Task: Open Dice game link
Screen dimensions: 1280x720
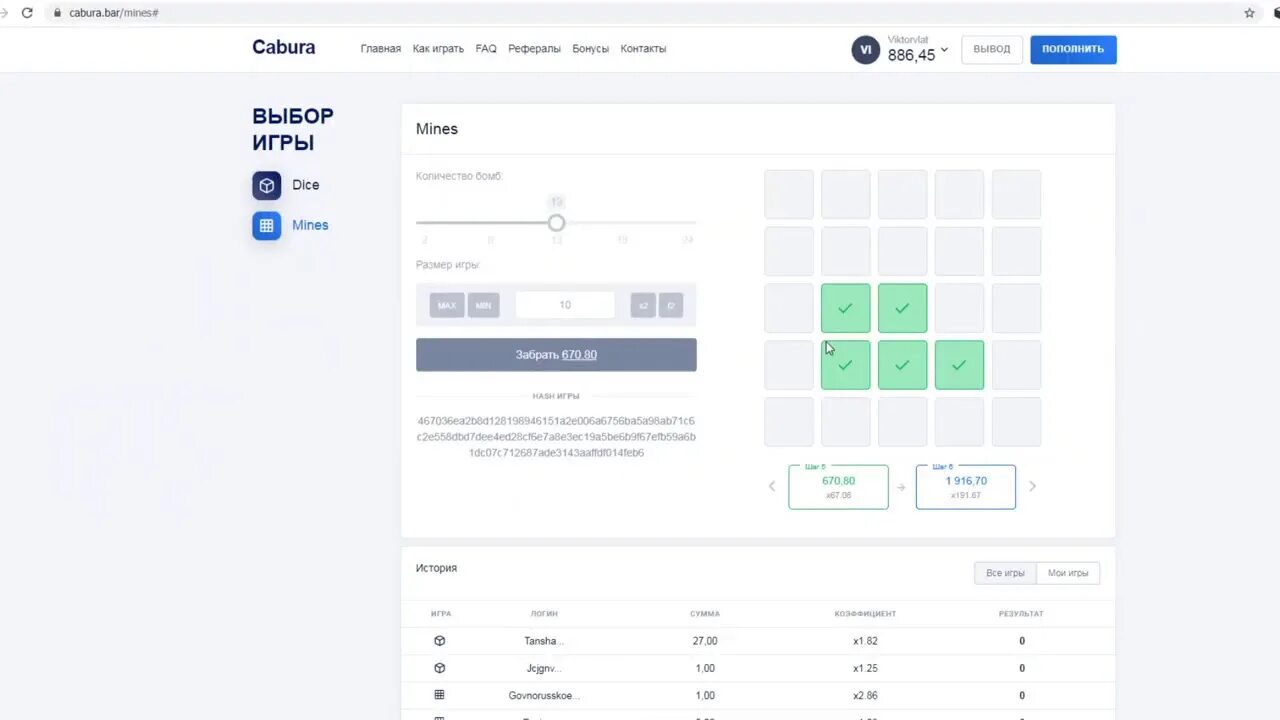Action: 306,185
